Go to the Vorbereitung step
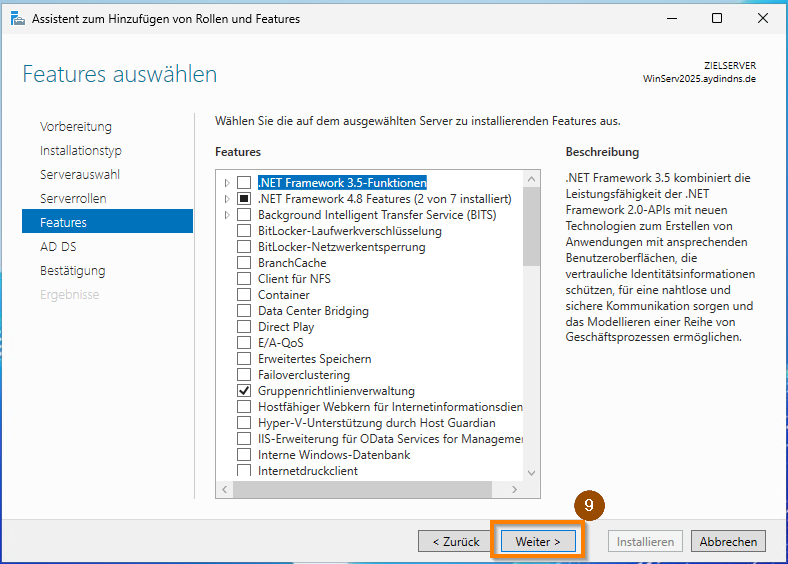Screen dimensions: 788x564 pos(76,127)
